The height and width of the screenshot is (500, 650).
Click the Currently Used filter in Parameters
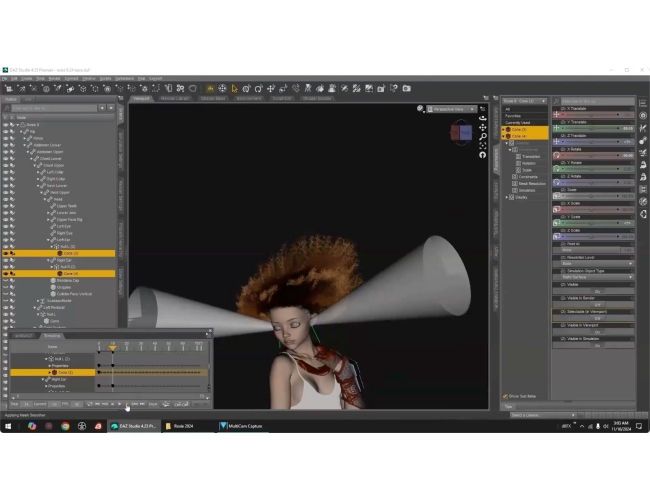tap(518, 123)
